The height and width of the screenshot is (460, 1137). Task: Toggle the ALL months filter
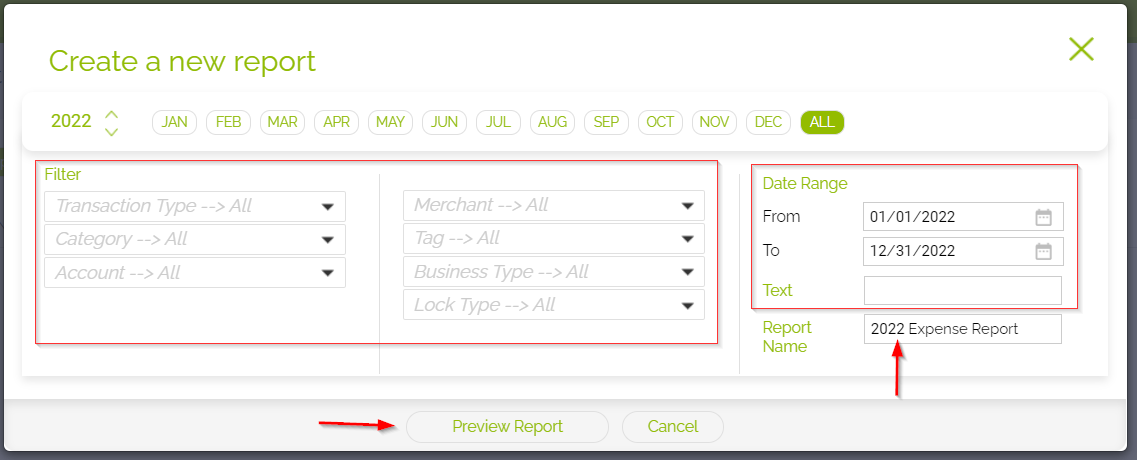coord(822,122)
